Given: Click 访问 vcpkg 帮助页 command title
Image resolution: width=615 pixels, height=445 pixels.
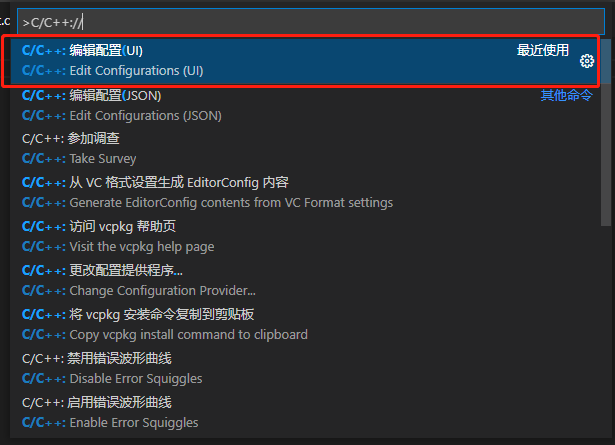Looking at the screenshot, I should pyautogui.click(x=122, y=226).
